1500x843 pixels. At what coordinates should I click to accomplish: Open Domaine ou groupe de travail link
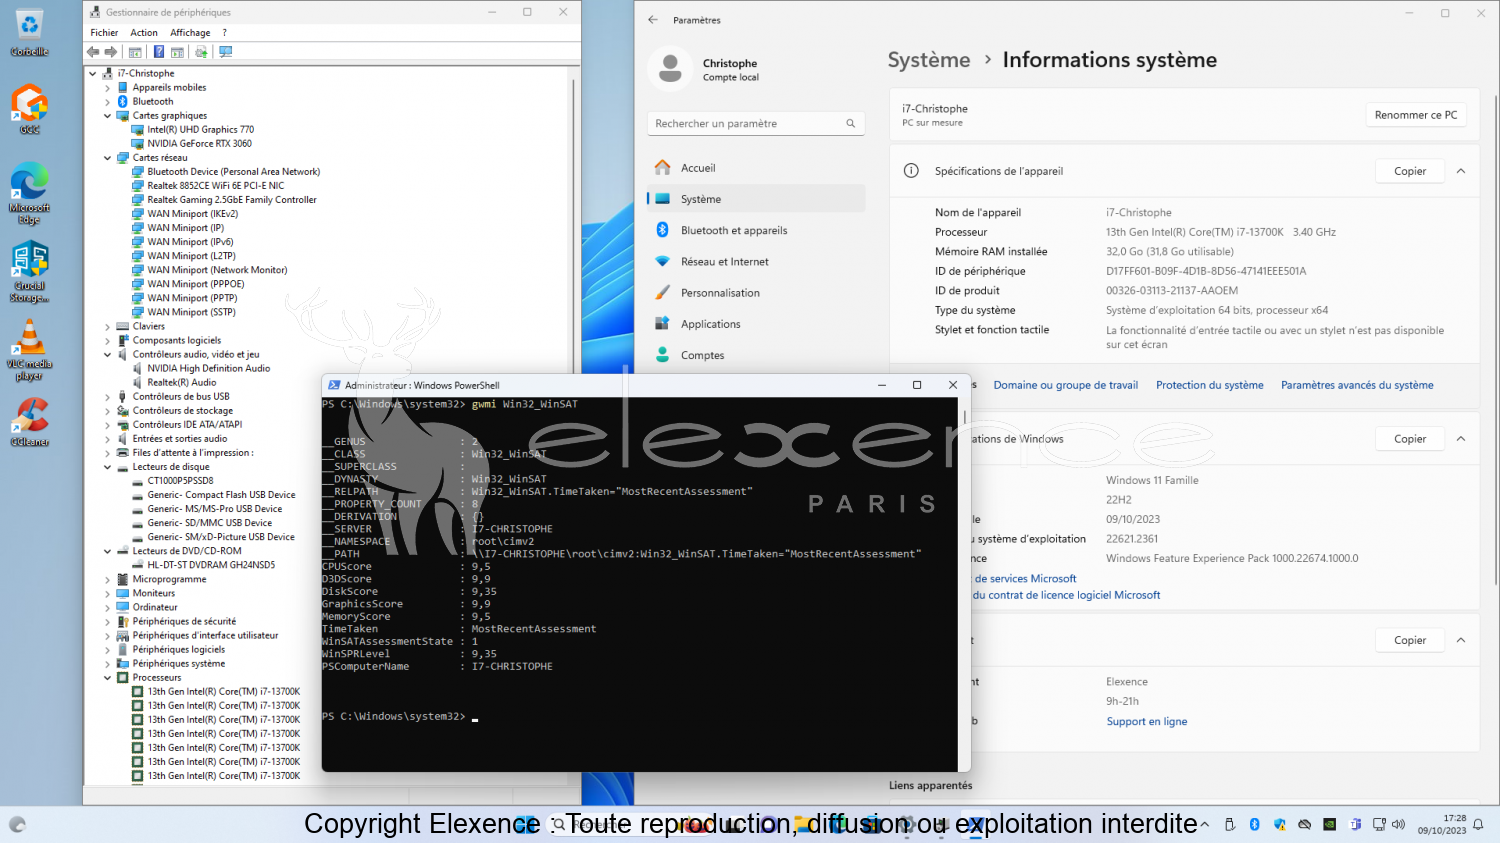click(x=1065, y=385)
